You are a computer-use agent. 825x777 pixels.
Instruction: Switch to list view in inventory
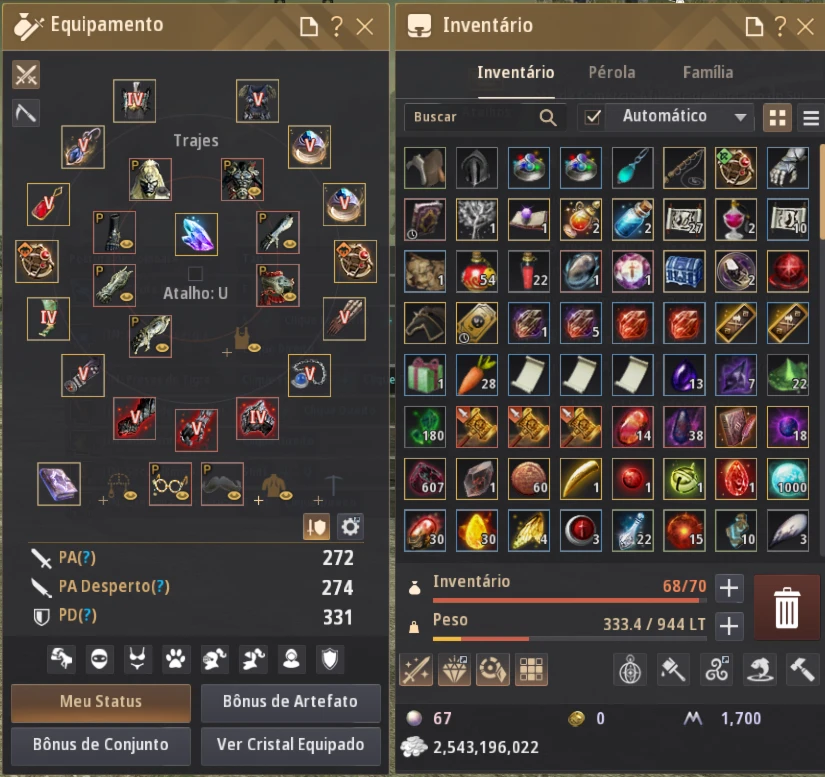click(x=811, y=117)
